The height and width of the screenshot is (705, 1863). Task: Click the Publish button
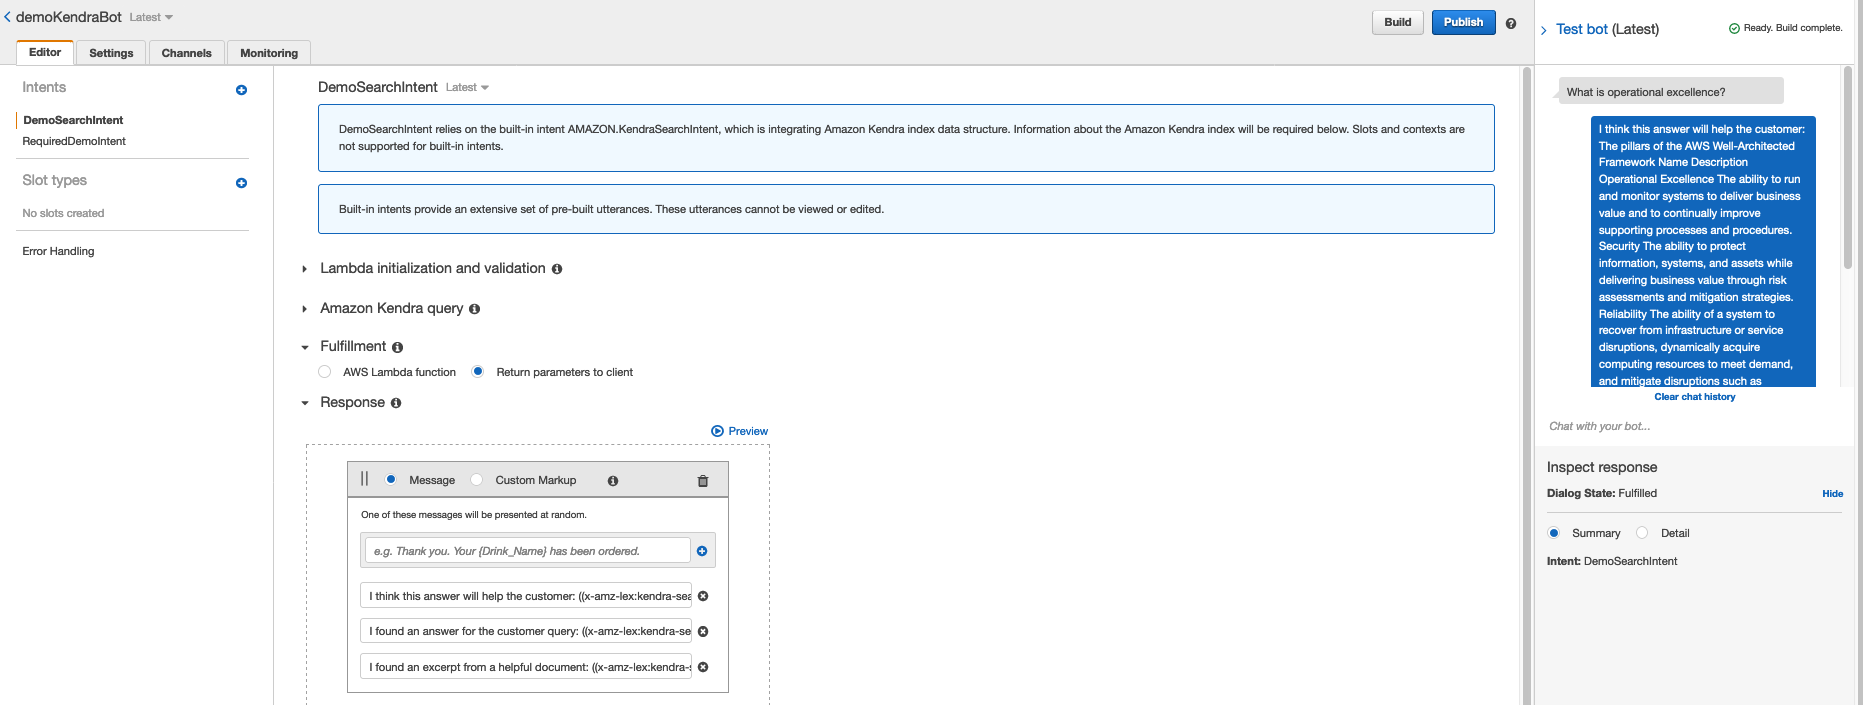(1463, 22)
